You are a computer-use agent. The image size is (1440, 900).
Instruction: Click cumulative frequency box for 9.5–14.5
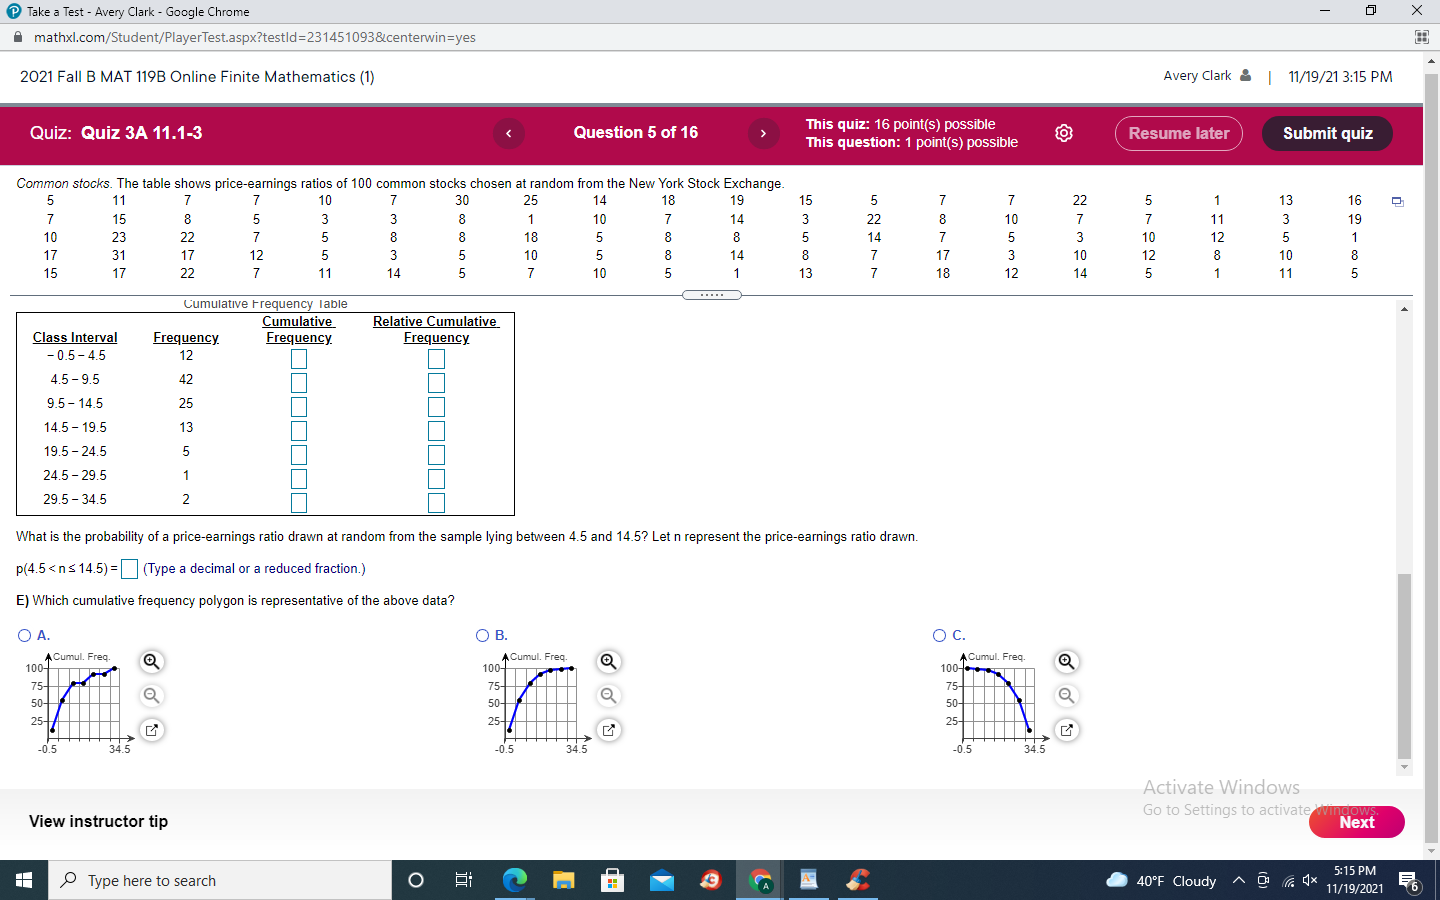[299, 406]
